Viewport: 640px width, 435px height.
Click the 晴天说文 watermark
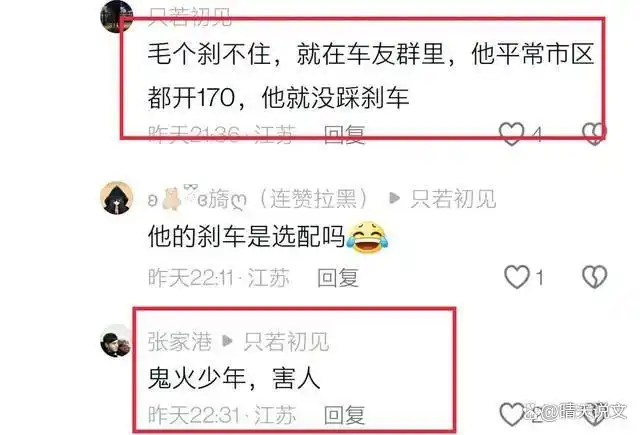[x=575, y=412]
